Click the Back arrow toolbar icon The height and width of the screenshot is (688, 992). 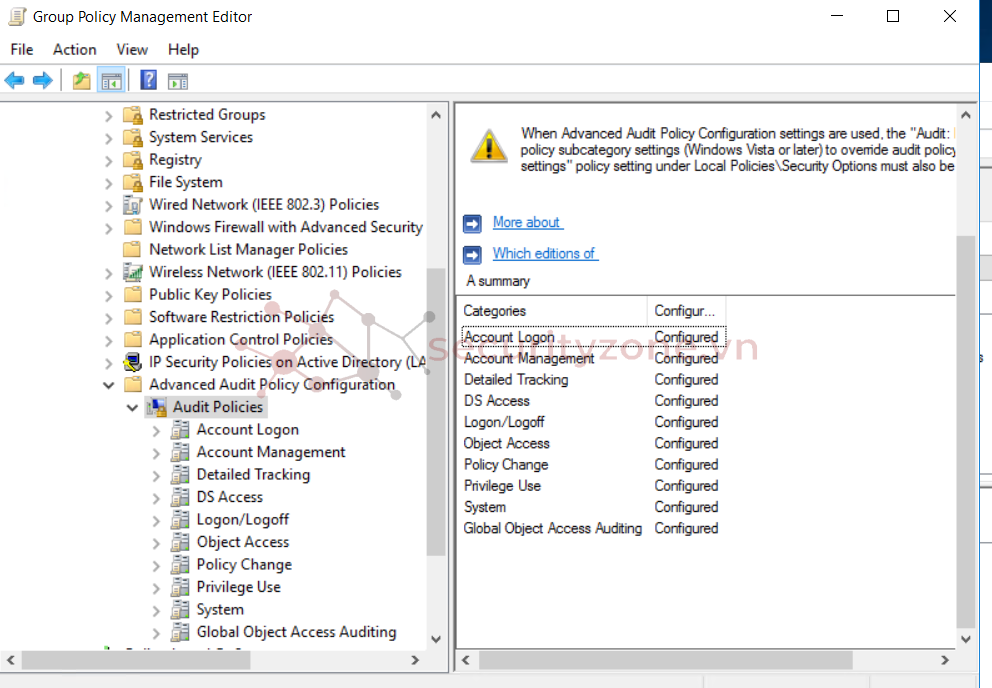click(x=14, y=81)
